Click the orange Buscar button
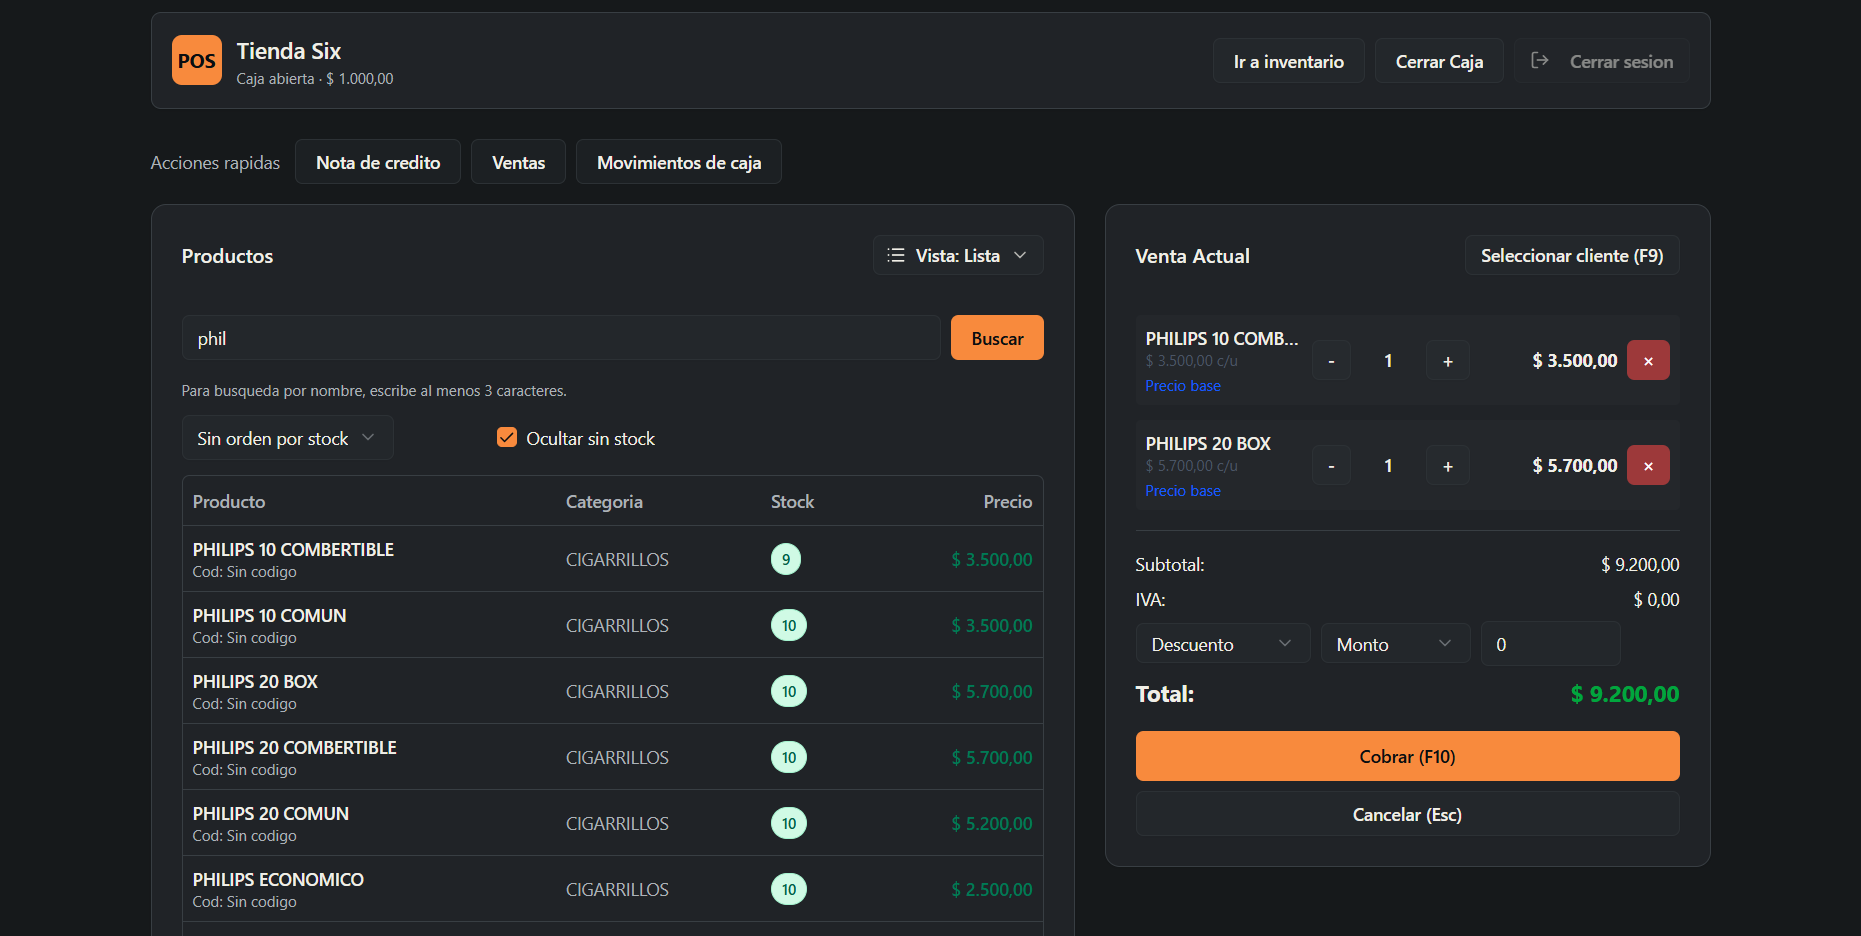 click(997, 338)
